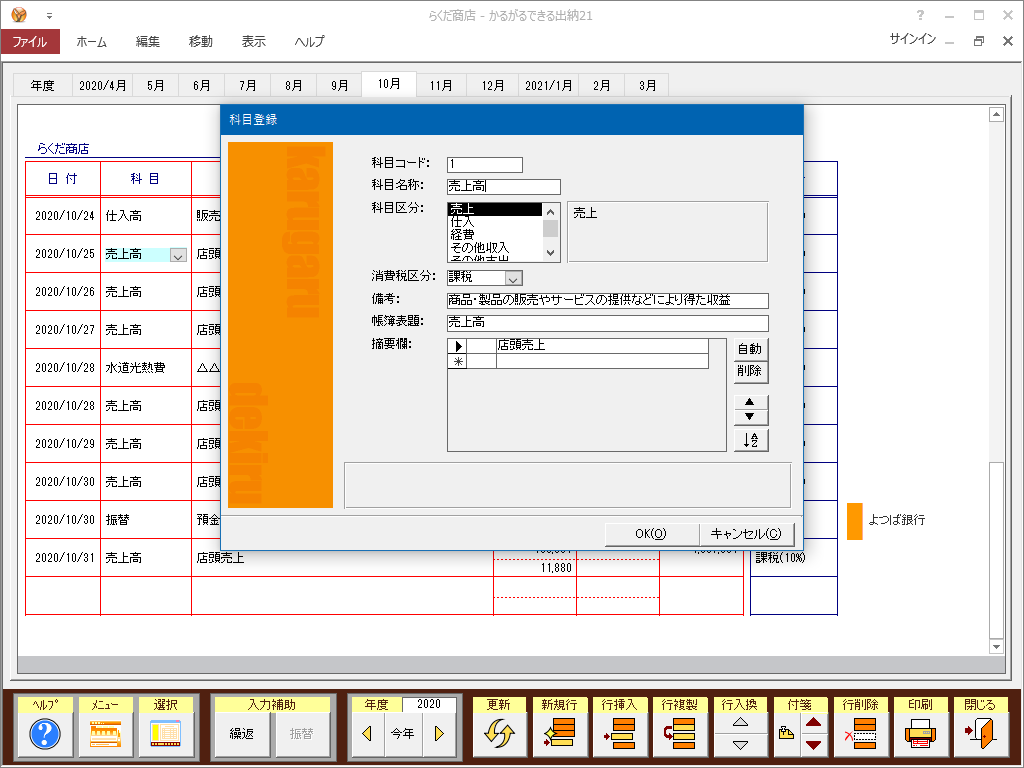1024x768 pixels.
Task: Click the 繰返 input assist button
Action: pyautogui.click(x=242, y=734)
